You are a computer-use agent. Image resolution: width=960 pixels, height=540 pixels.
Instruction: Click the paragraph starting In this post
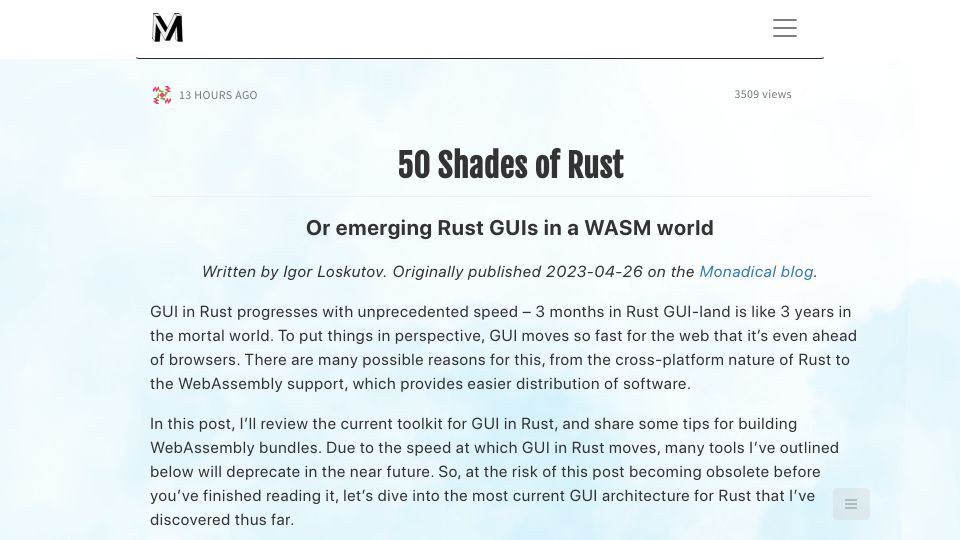[x=495, y=471]
